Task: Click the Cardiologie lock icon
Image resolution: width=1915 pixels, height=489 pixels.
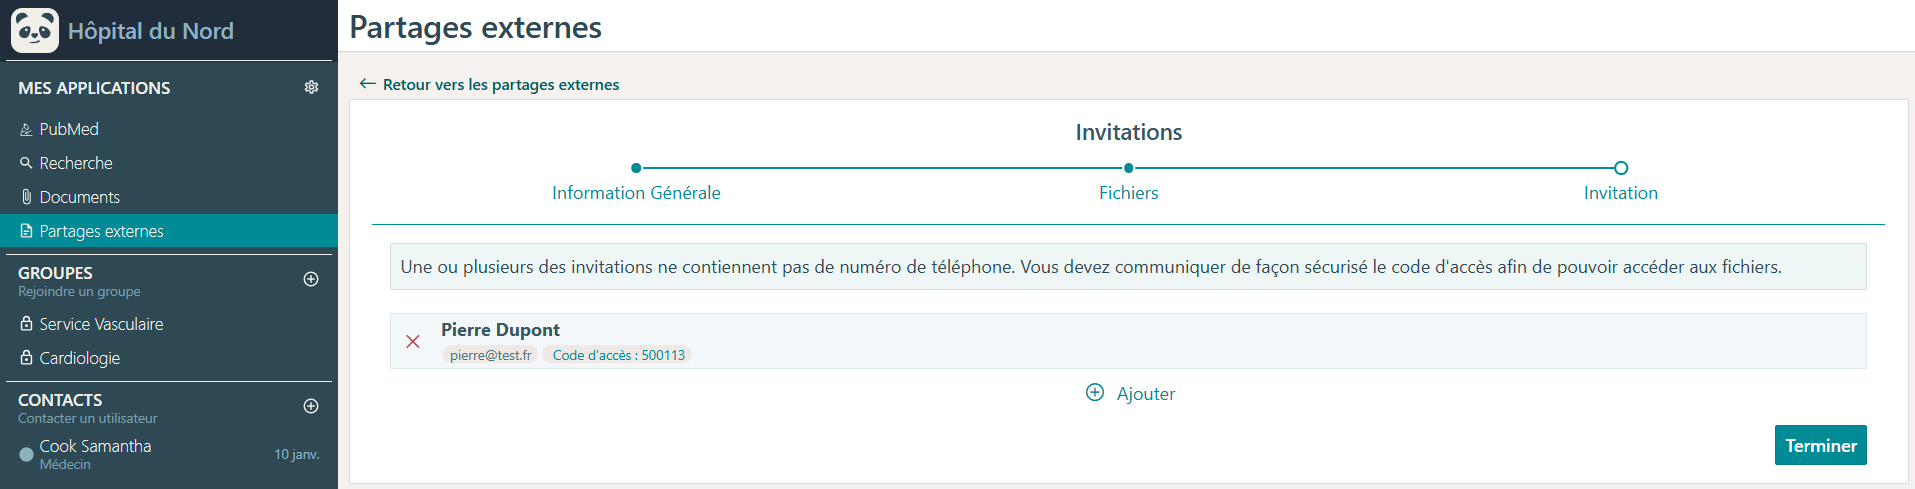Action: point(26,357)
